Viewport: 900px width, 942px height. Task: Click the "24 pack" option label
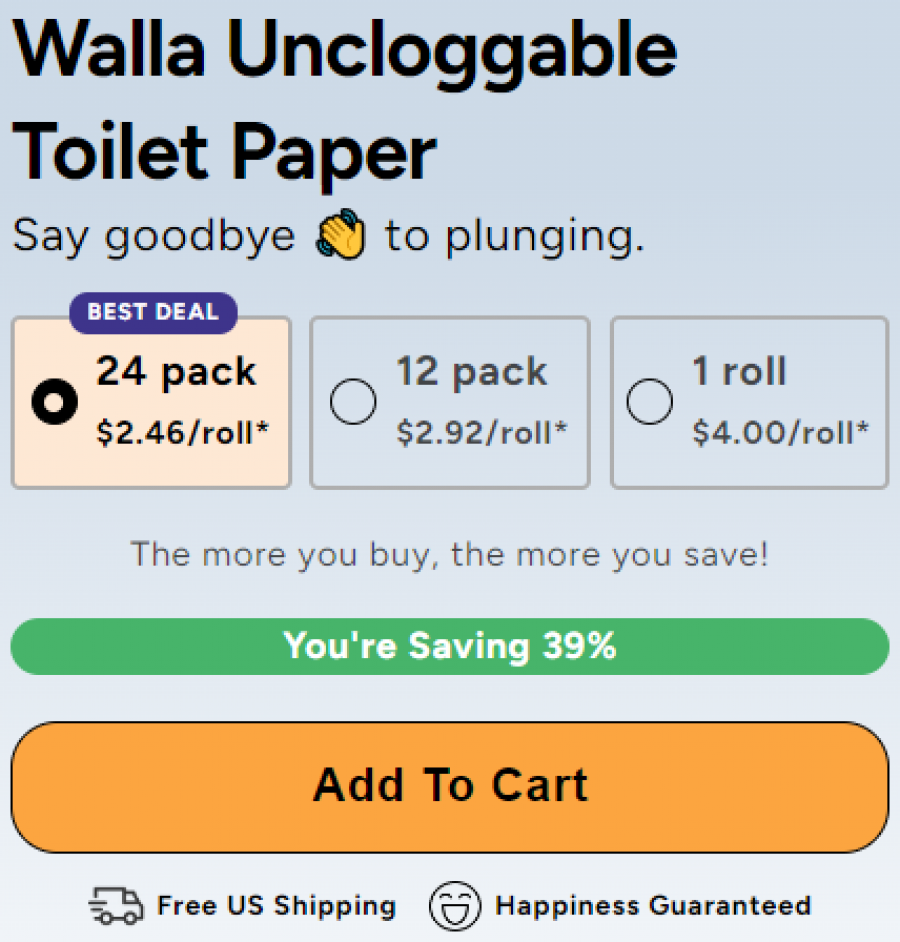pyautogui.click(x=176, y=372)
